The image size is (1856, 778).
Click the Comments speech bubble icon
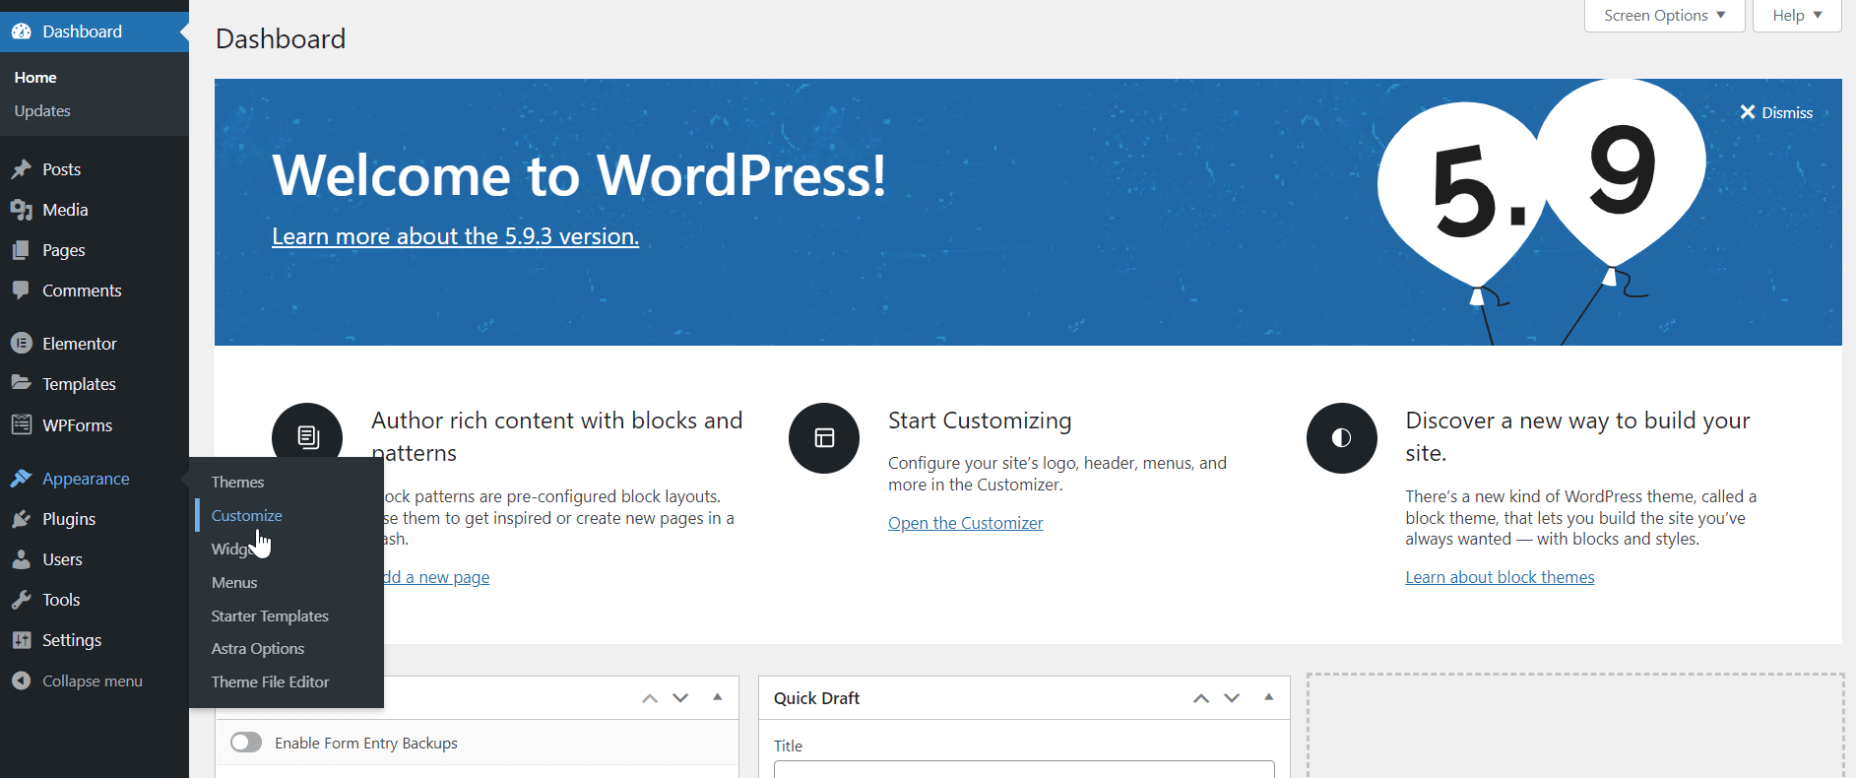click(21, 291)
